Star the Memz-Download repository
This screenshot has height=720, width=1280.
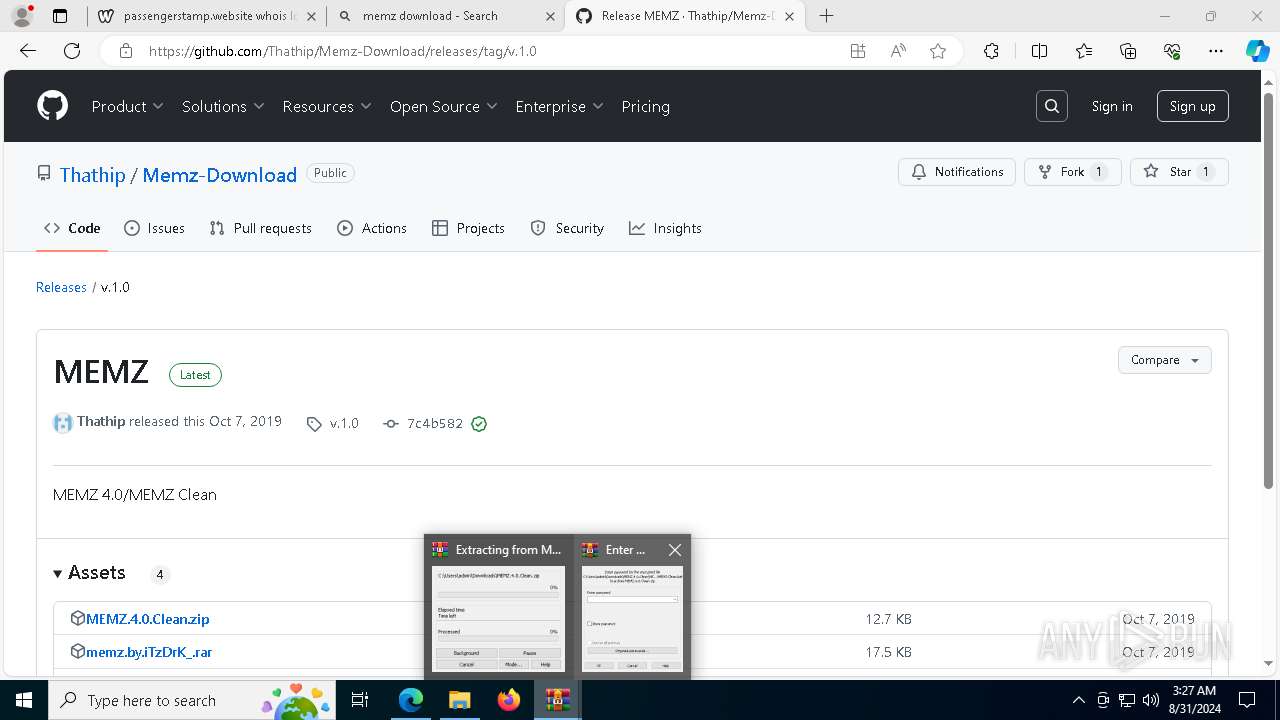[x=1179, y=172]
